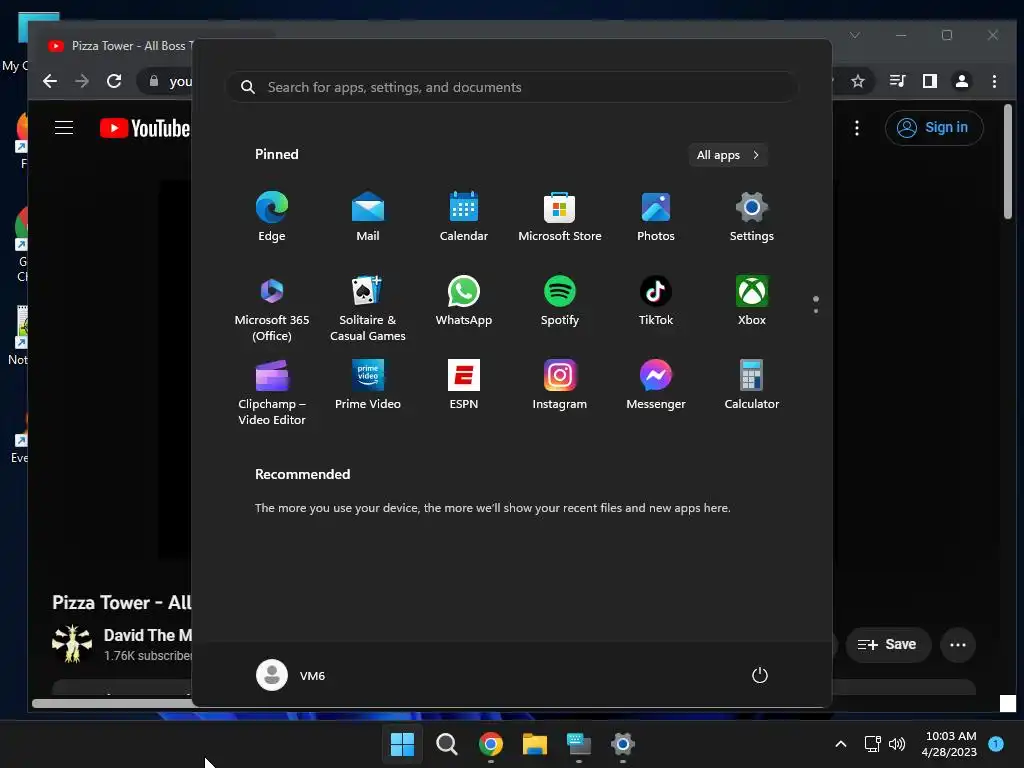This screenshot has width=1024, height=768.
Task: Save the video to a playlist
Action: [x=887, y=645]
